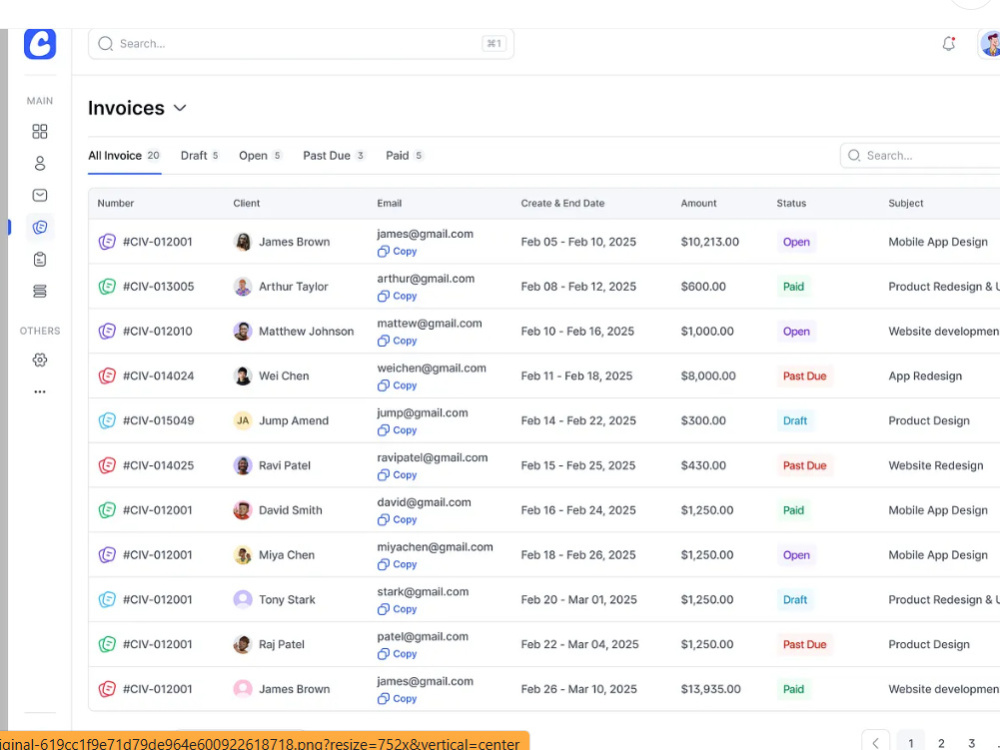This screenshot has height=750, width=1000.
Task: Select pagination page 1
Action: 911,743
